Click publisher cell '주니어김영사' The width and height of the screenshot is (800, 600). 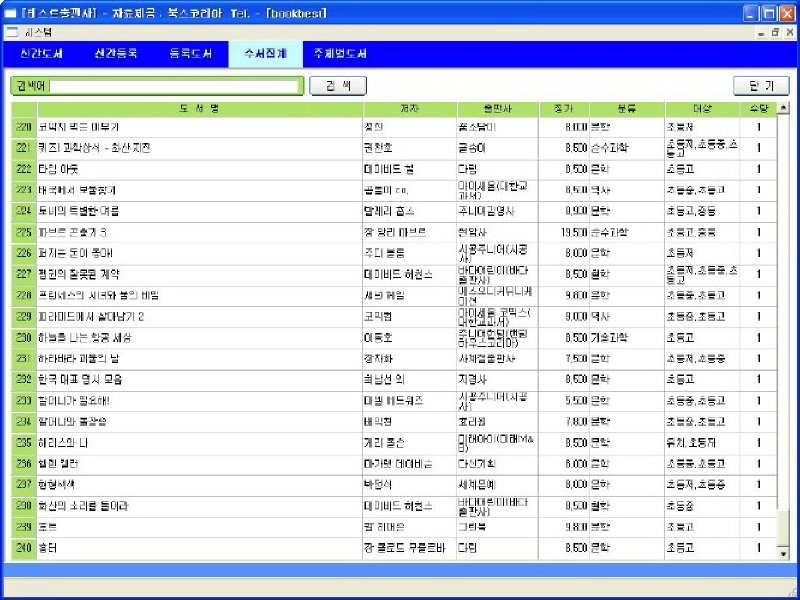point(497,211)
